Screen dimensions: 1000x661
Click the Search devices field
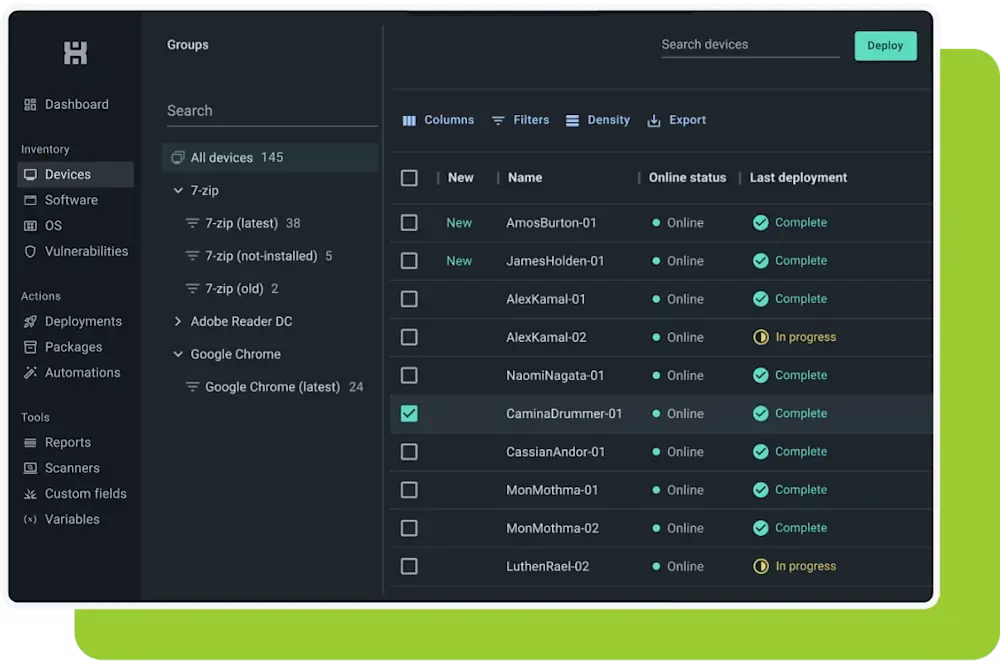[x=750, y=45]
